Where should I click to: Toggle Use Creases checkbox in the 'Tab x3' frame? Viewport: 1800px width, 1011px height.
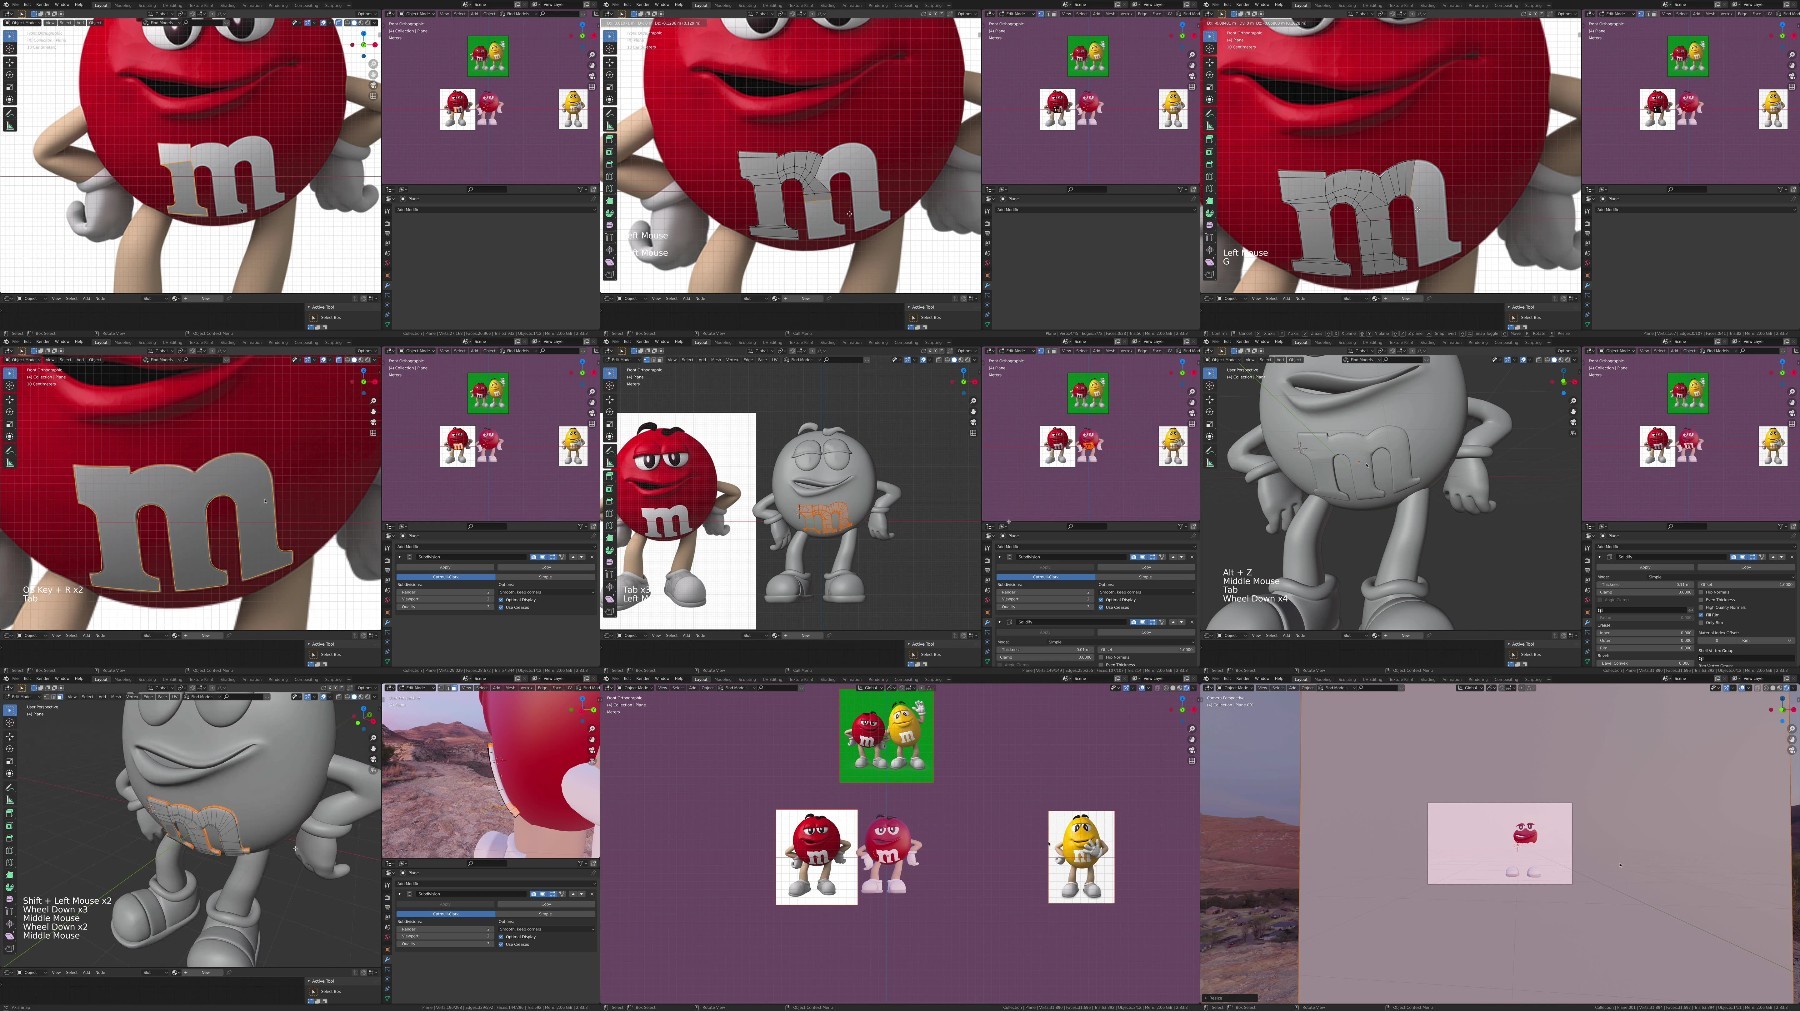click(x=1101, y=607)
